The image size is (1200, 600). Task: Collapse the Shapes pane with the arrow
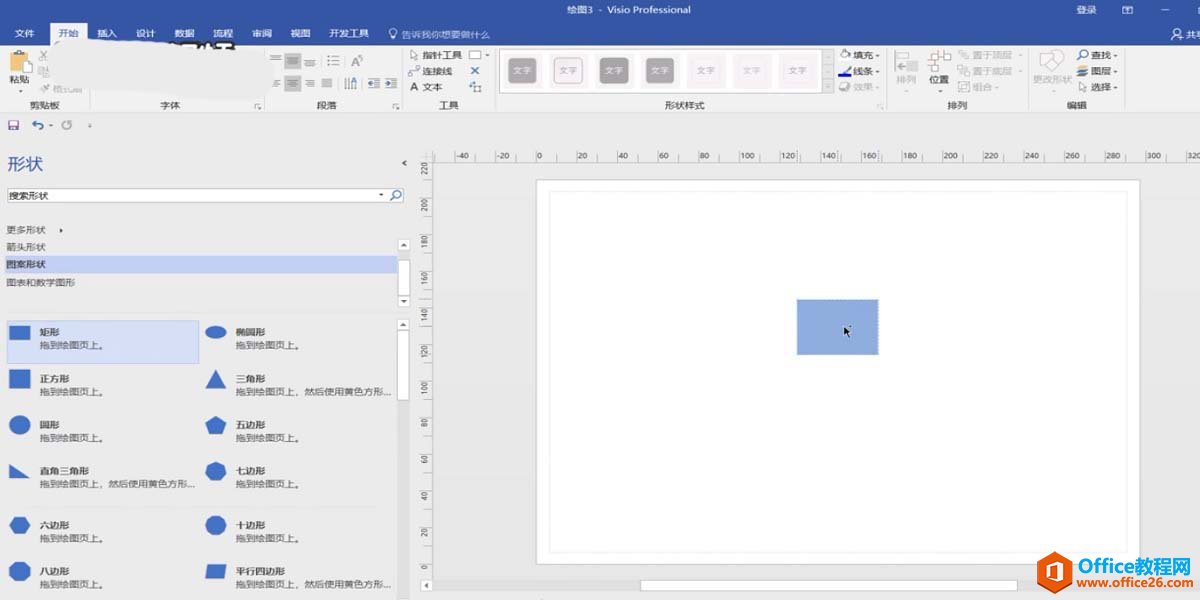[404, 163]
